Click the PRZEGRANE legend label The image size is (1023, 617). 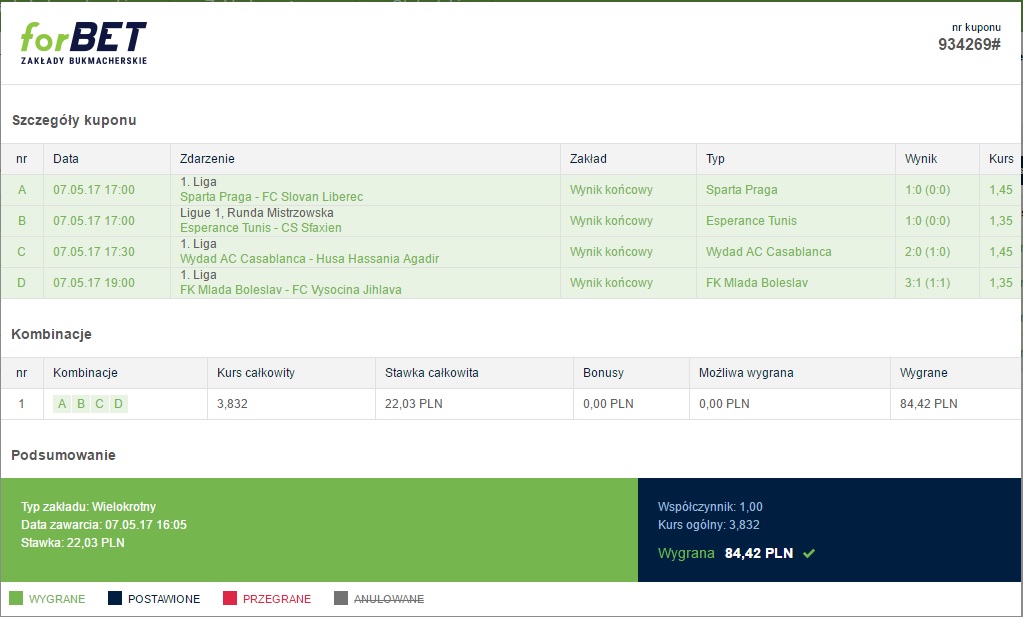[x=277, y=599]
